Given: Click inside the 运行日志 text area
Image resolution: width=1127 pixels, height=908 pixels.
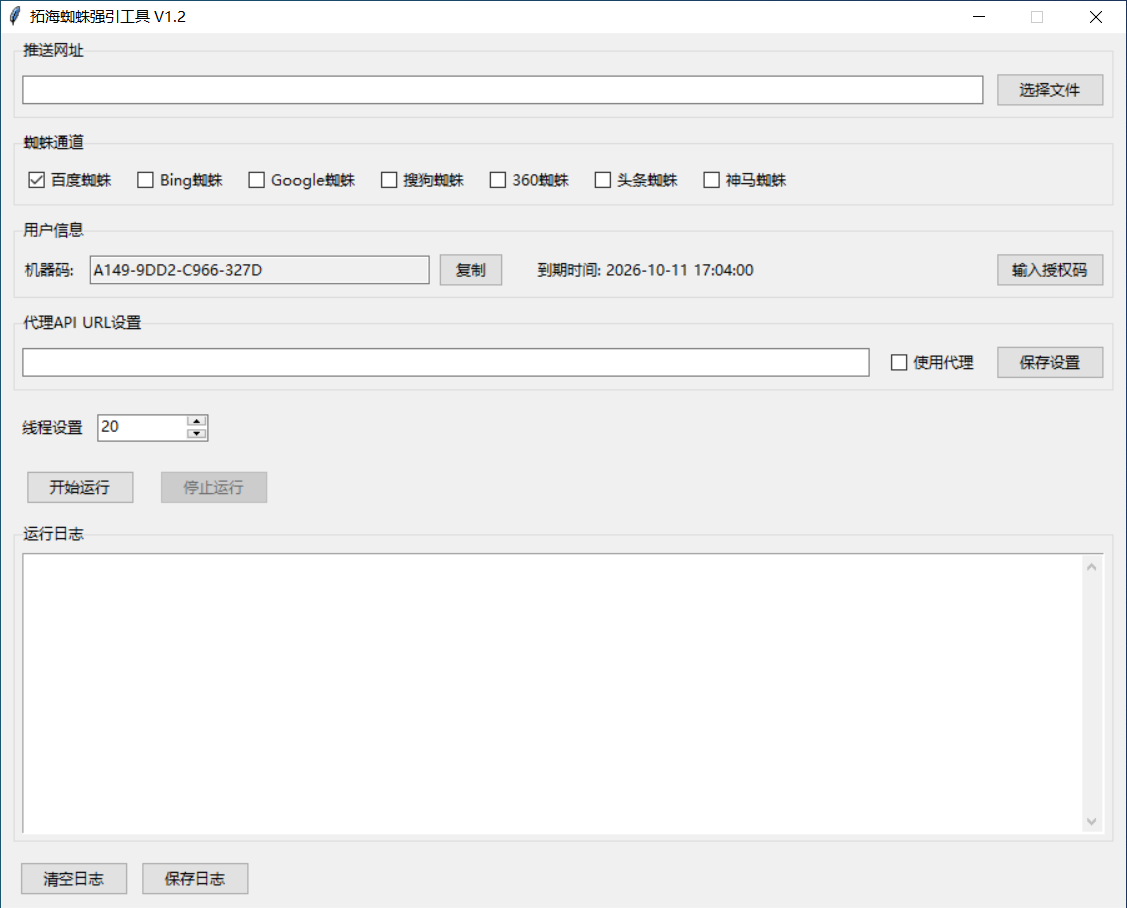Looking at the screenshot, I should [x=552, y=694].
